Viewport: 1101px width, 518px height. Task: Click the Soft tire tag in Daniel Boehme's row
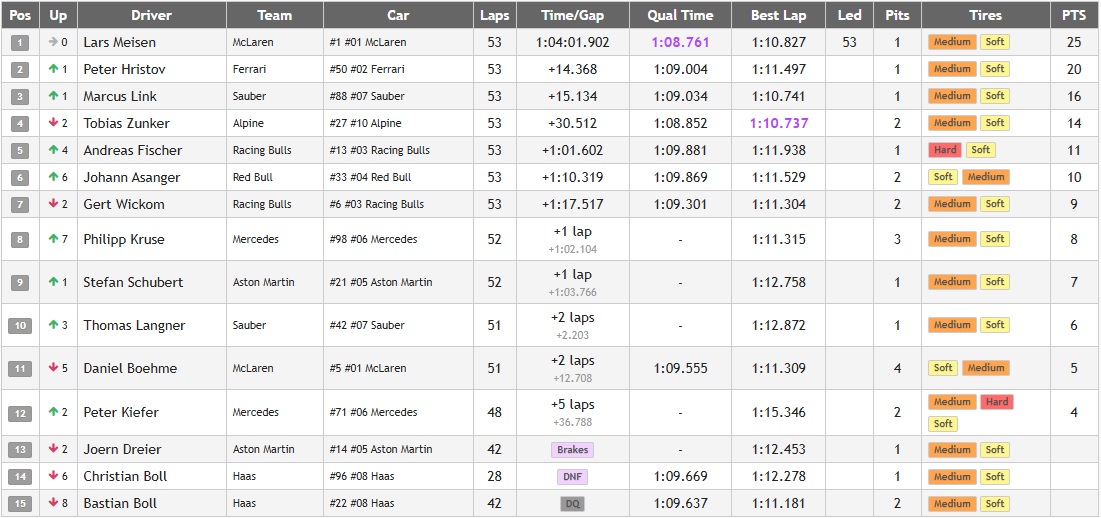pos(943,368)
